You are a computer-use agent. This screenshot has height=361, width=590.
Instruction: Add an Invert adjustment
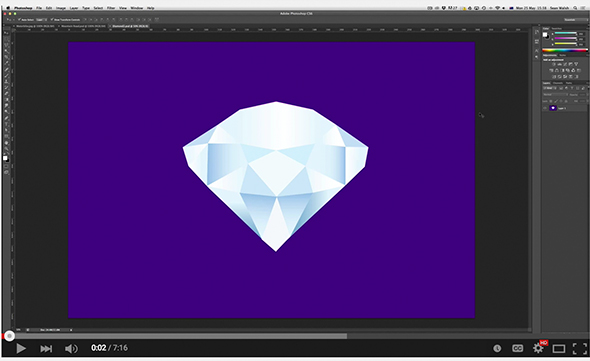[x=554, y=77]
